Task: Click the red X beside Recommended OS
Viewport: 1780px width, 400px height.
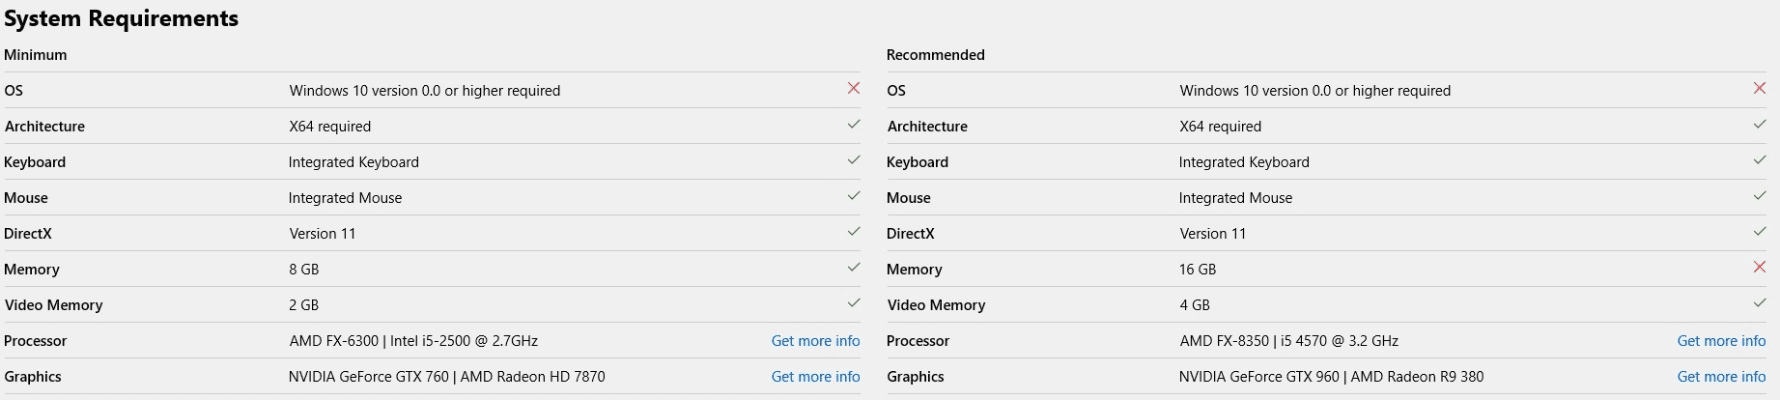Action: (1759, 89)
